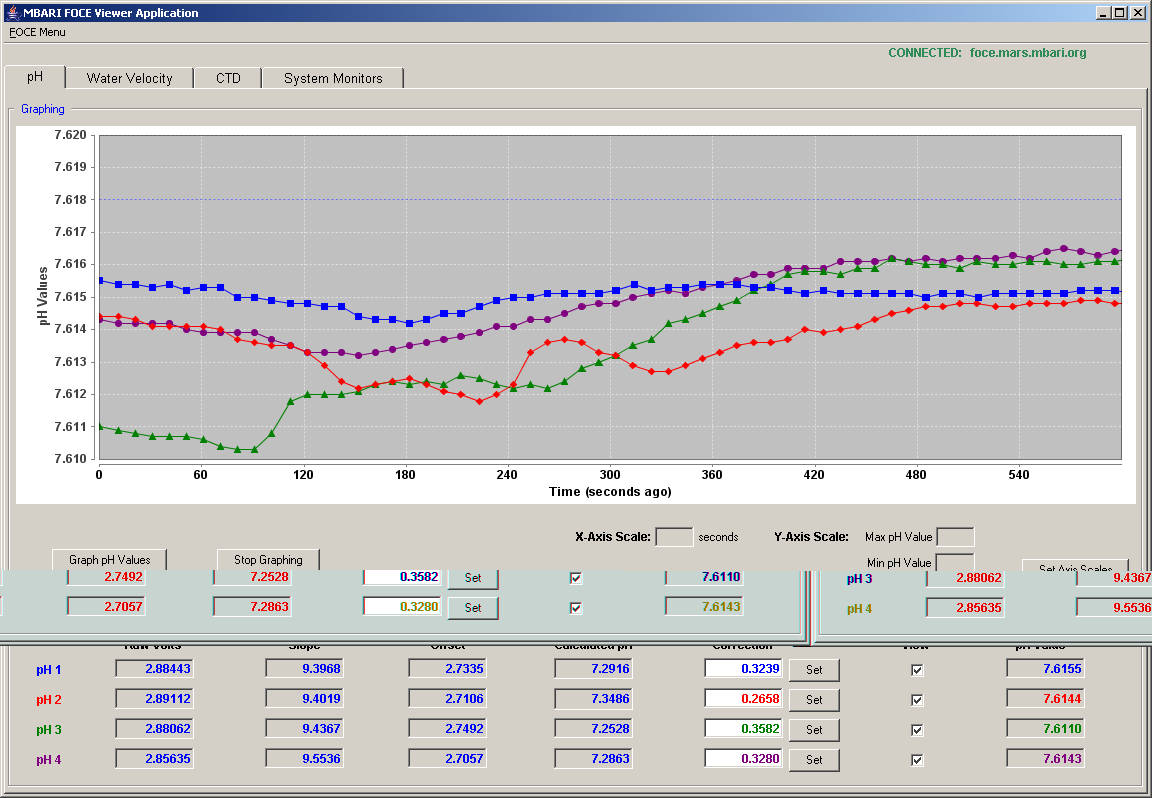
Task: Click the X-Axis Scale seconds field
Action: click(674, 536)
